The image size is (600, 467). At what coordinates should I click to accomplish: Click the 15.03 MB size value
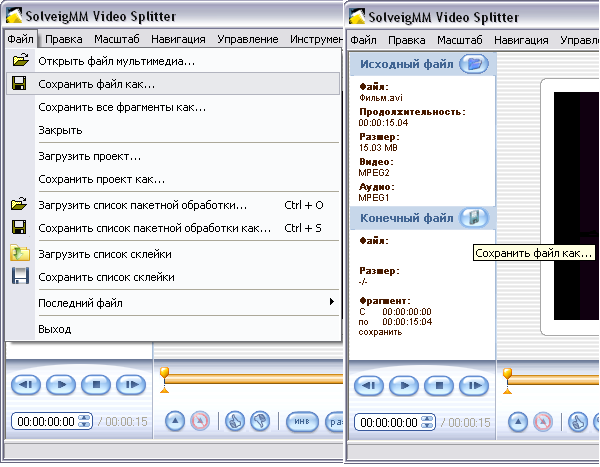coord(378,148)
